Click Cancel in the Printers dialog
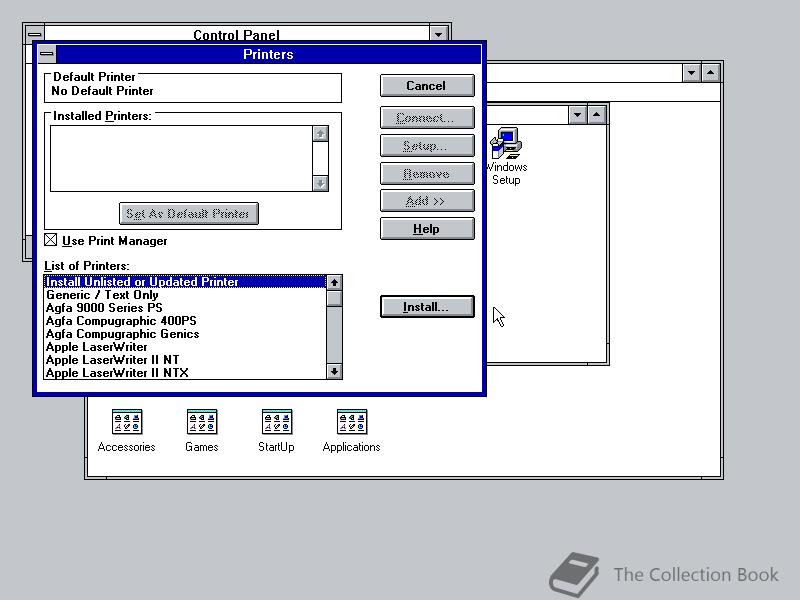This screenshot has height=600, width=800. point(427,86)
